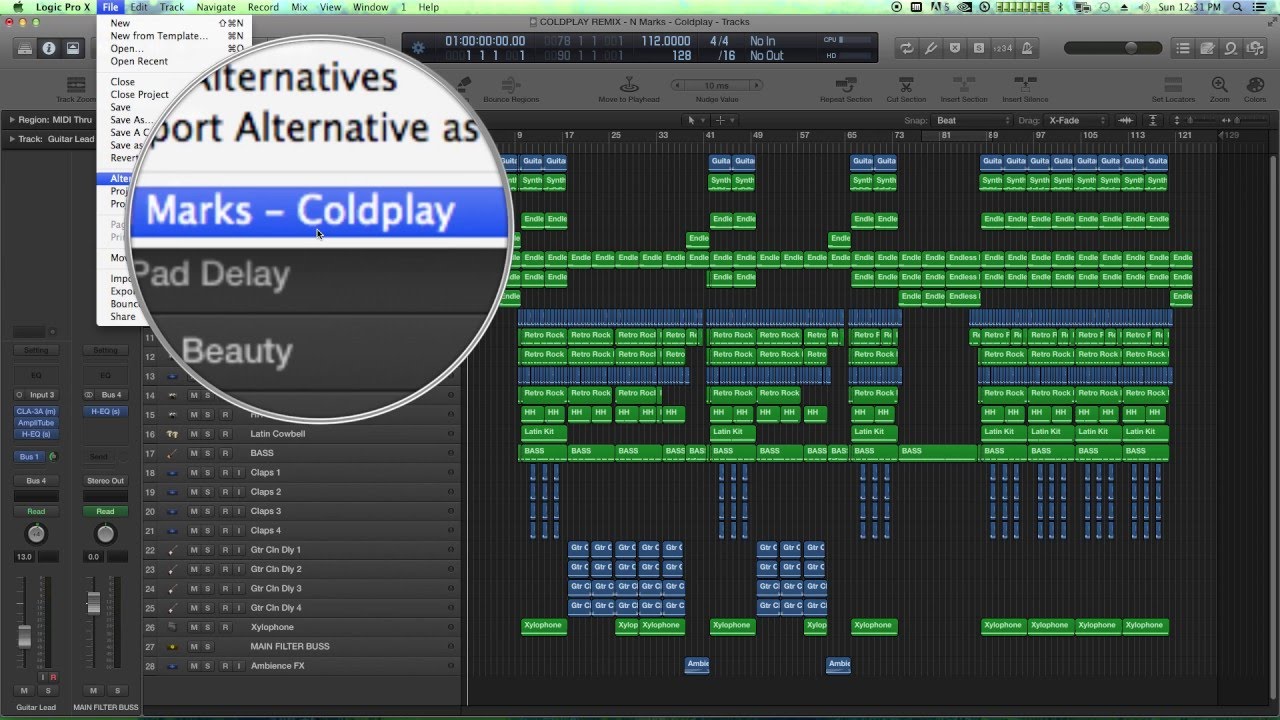Open the AmpliTube plug-in slot
The width and height of the screenshot is (1280, 720).
36,423
